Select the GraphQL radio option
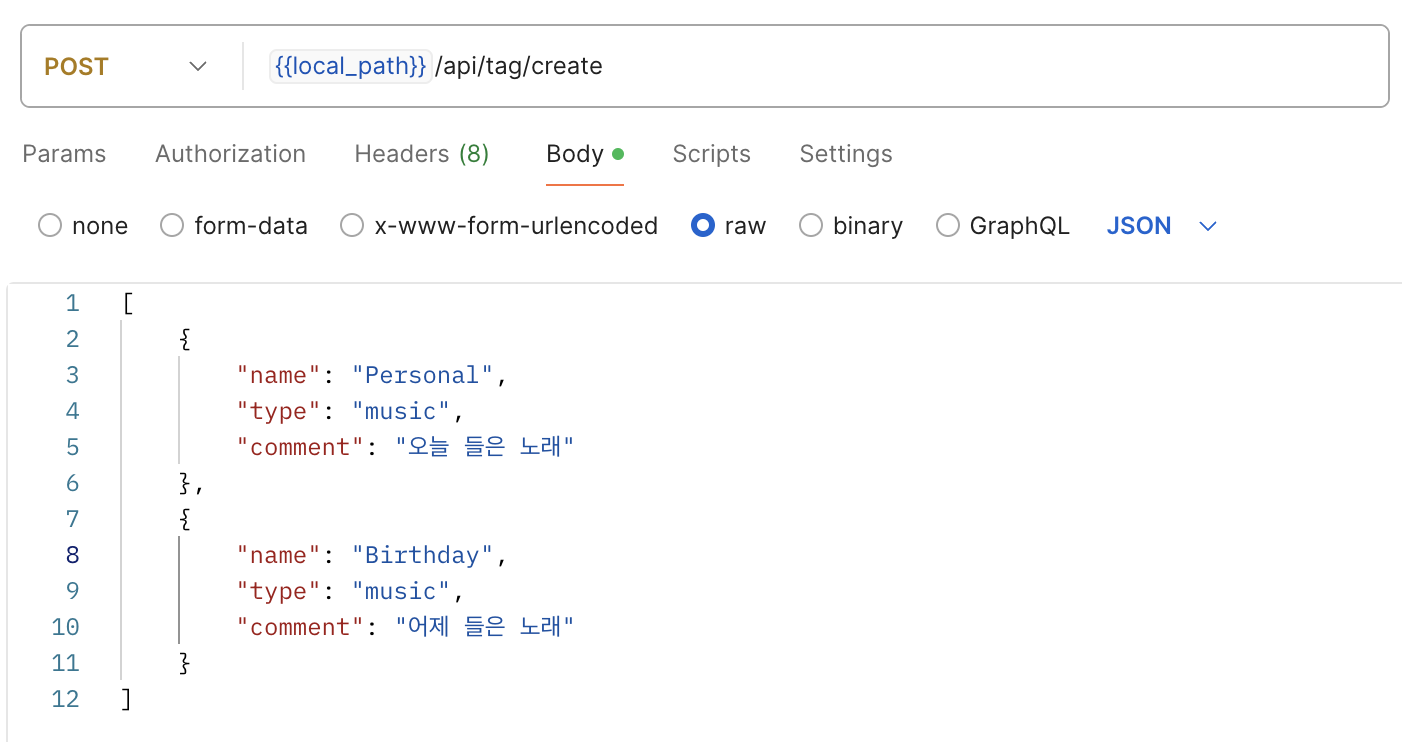 948,226
